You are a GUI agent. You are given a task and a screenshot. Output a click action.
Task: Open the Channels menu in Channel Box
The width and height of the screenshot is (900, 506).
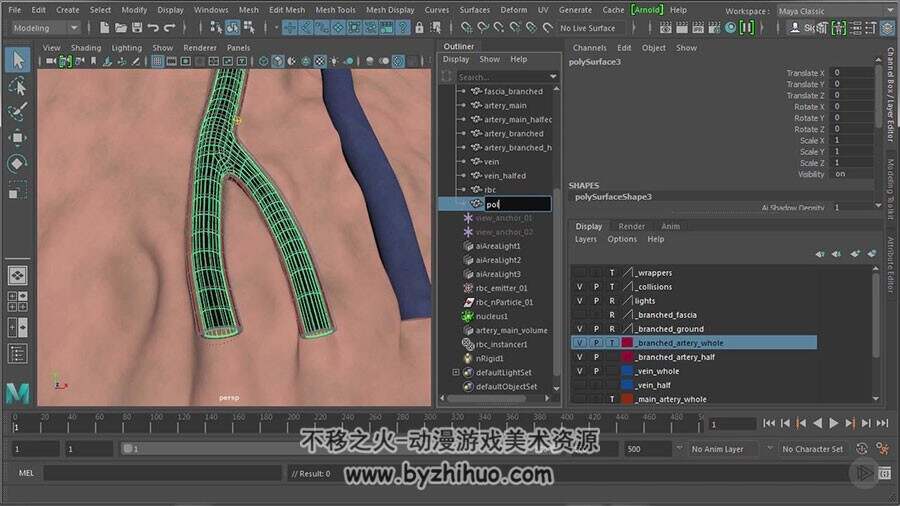(589, 48)
